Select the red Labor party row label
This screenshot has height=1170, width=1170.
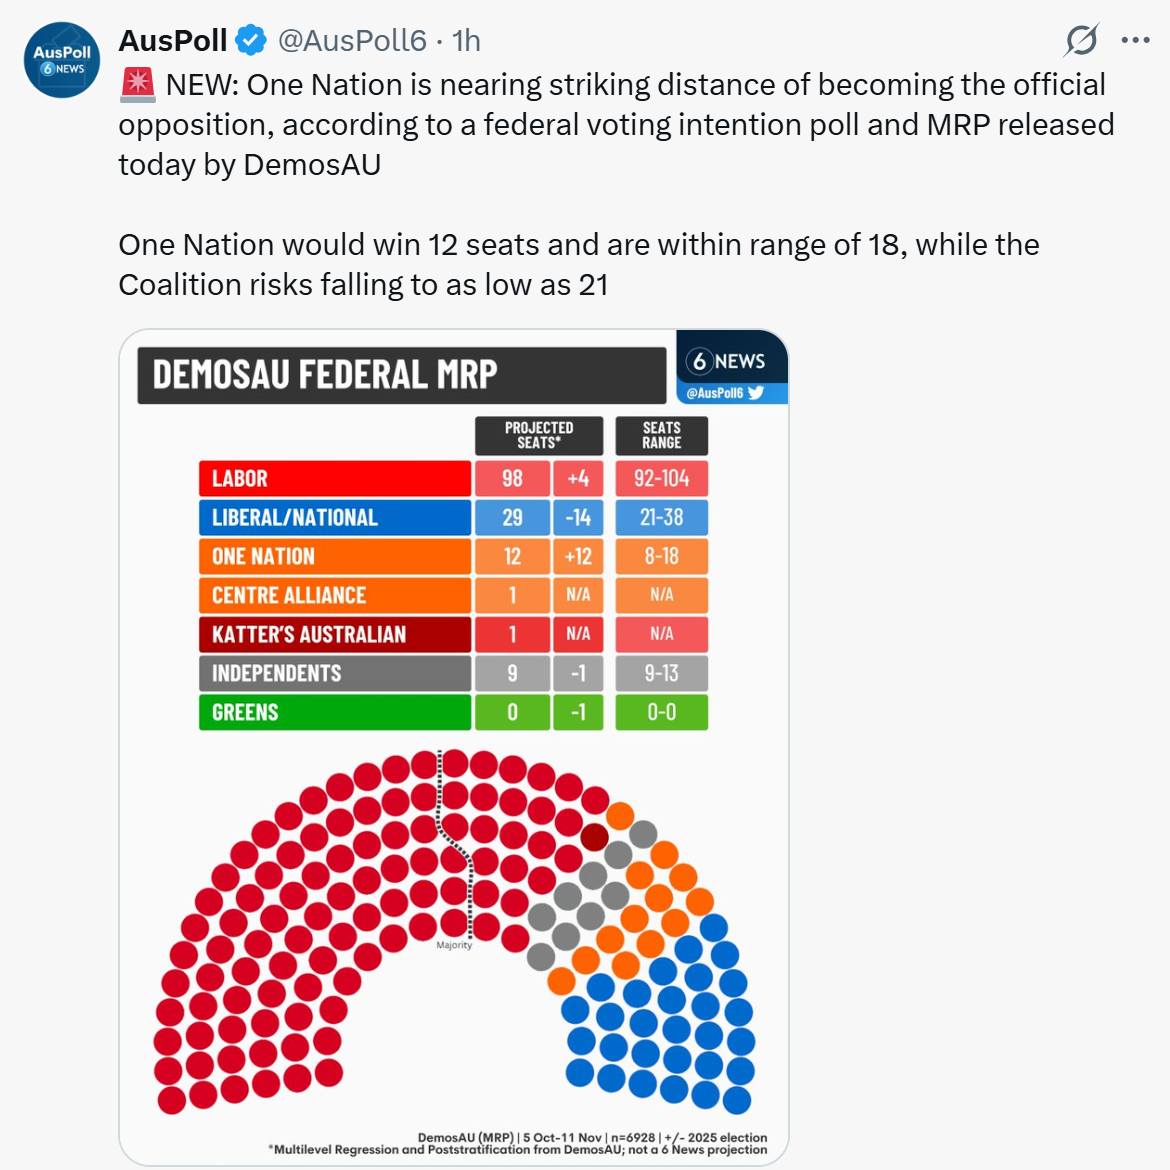(x=334, y=479)
